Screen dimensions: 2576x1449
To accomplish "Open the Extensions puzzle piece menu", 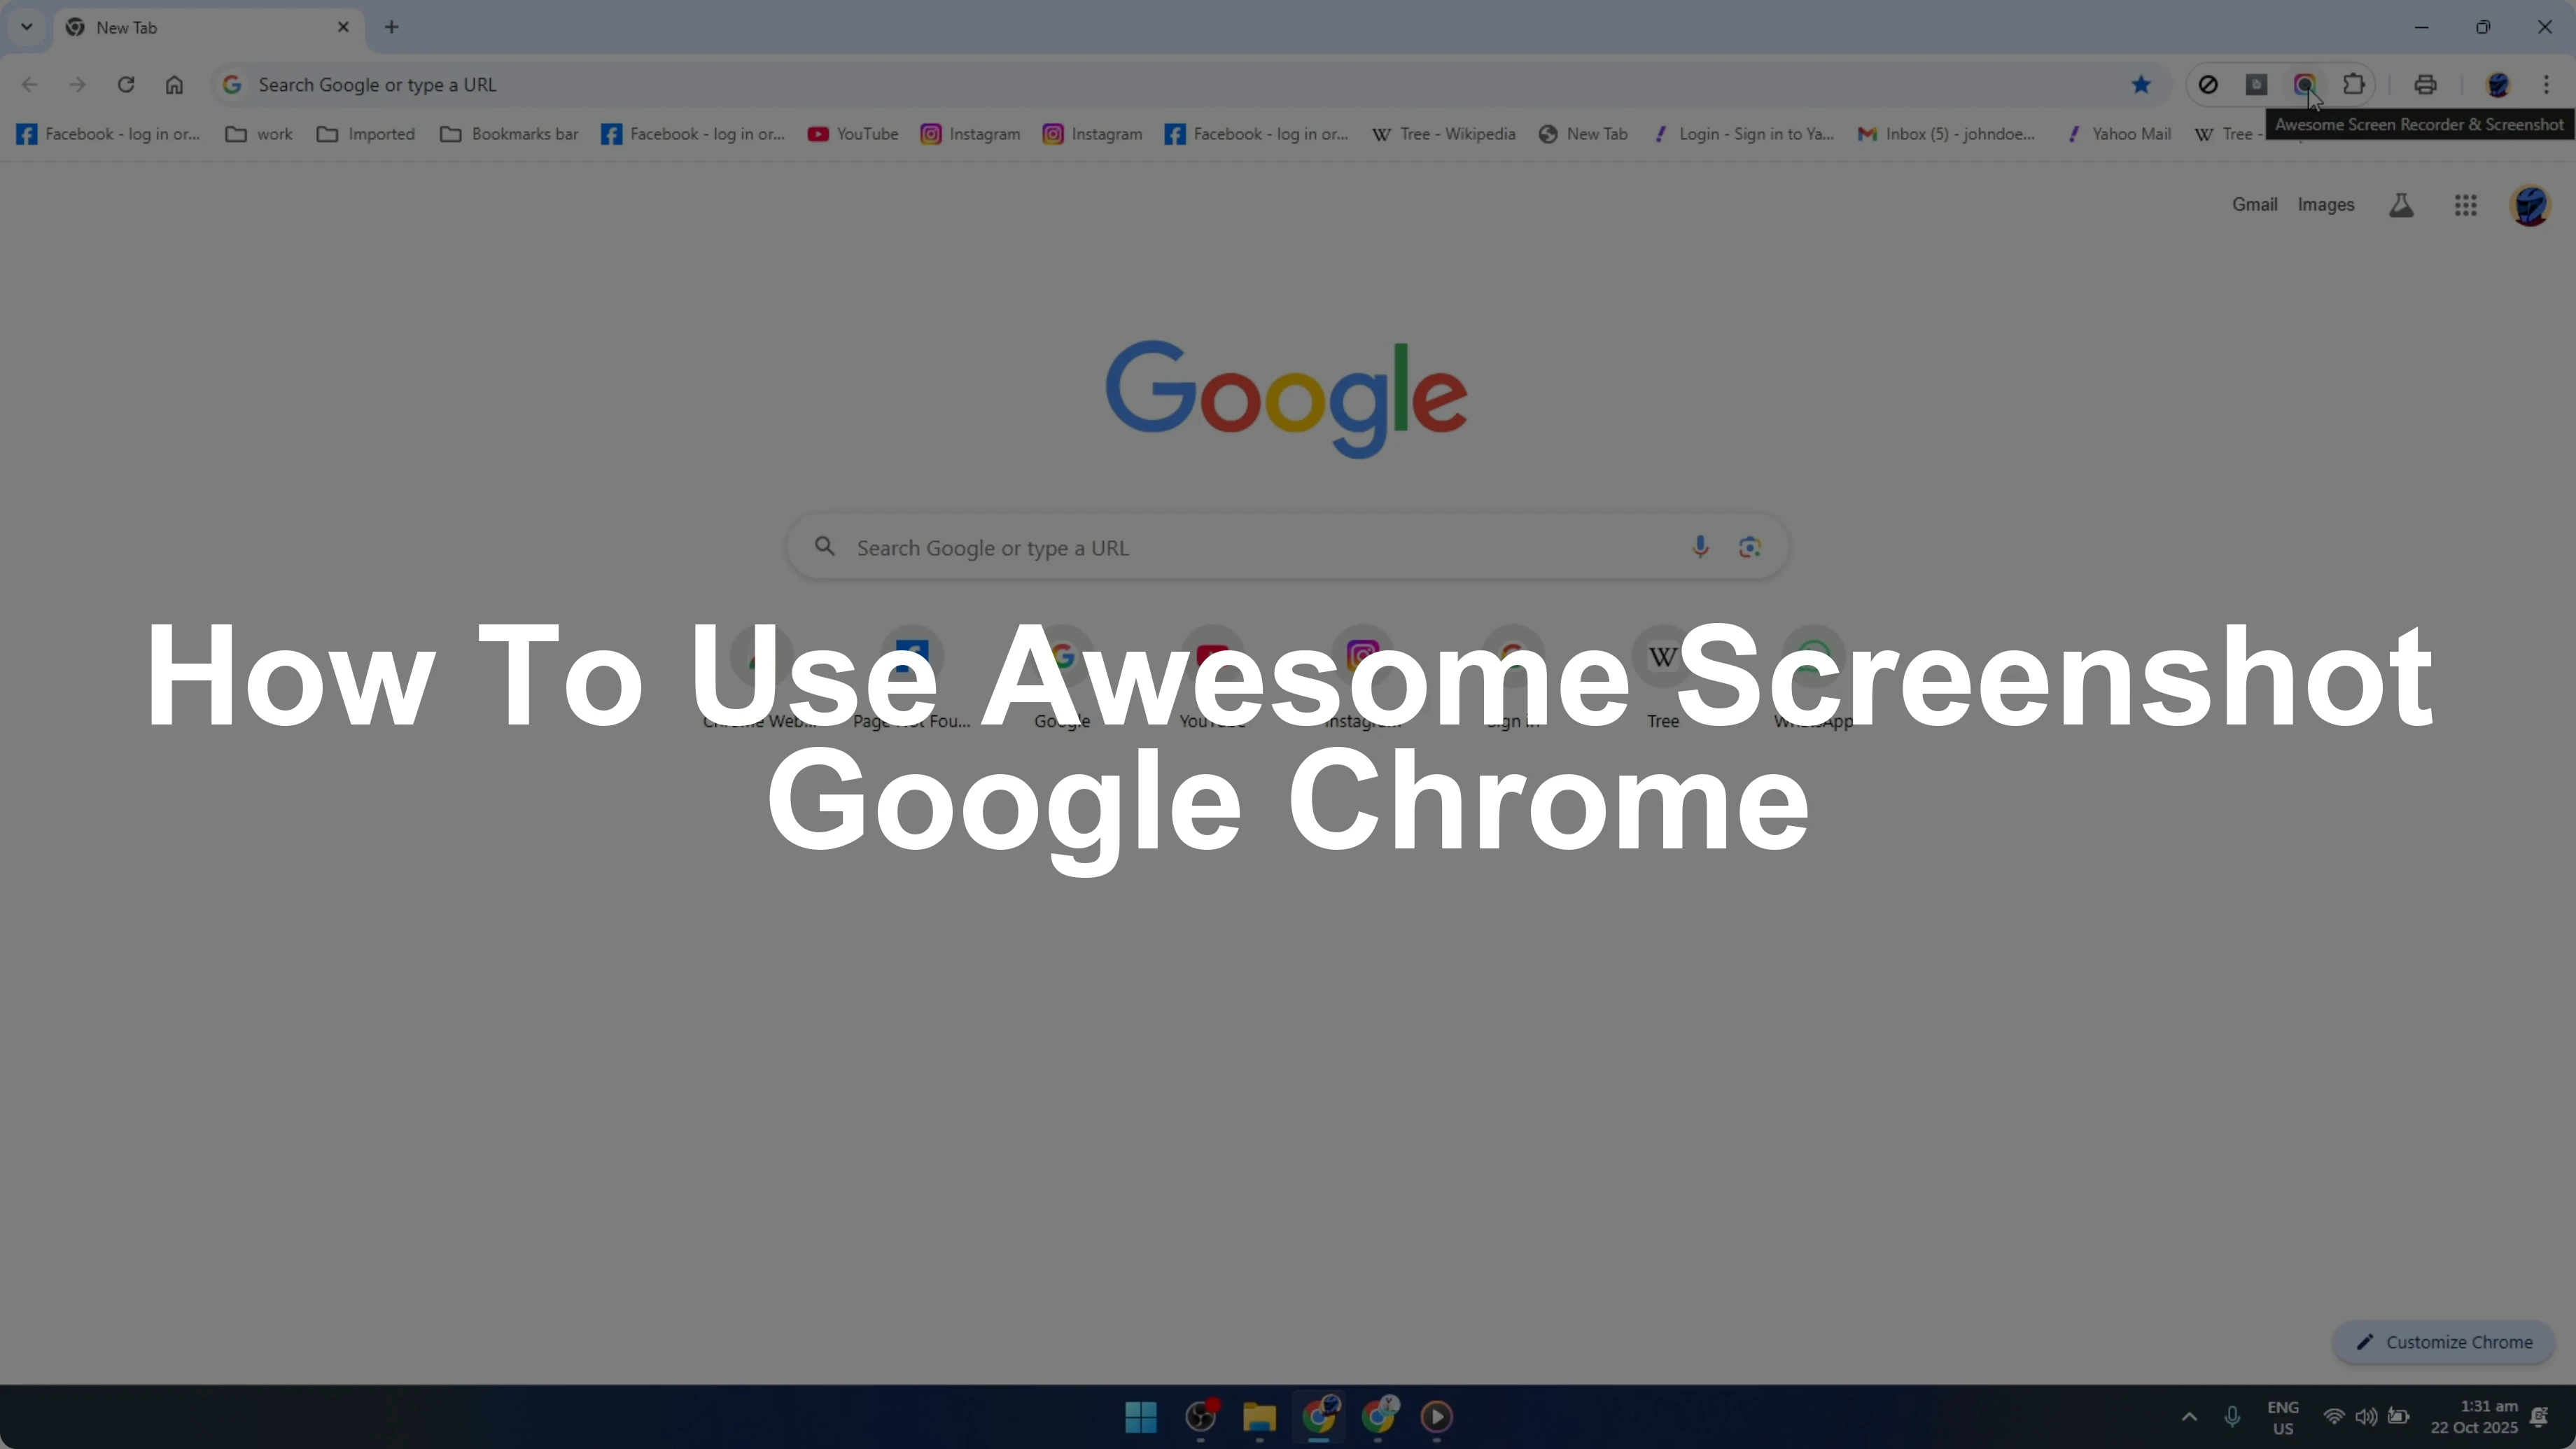I will (2354, 85).
